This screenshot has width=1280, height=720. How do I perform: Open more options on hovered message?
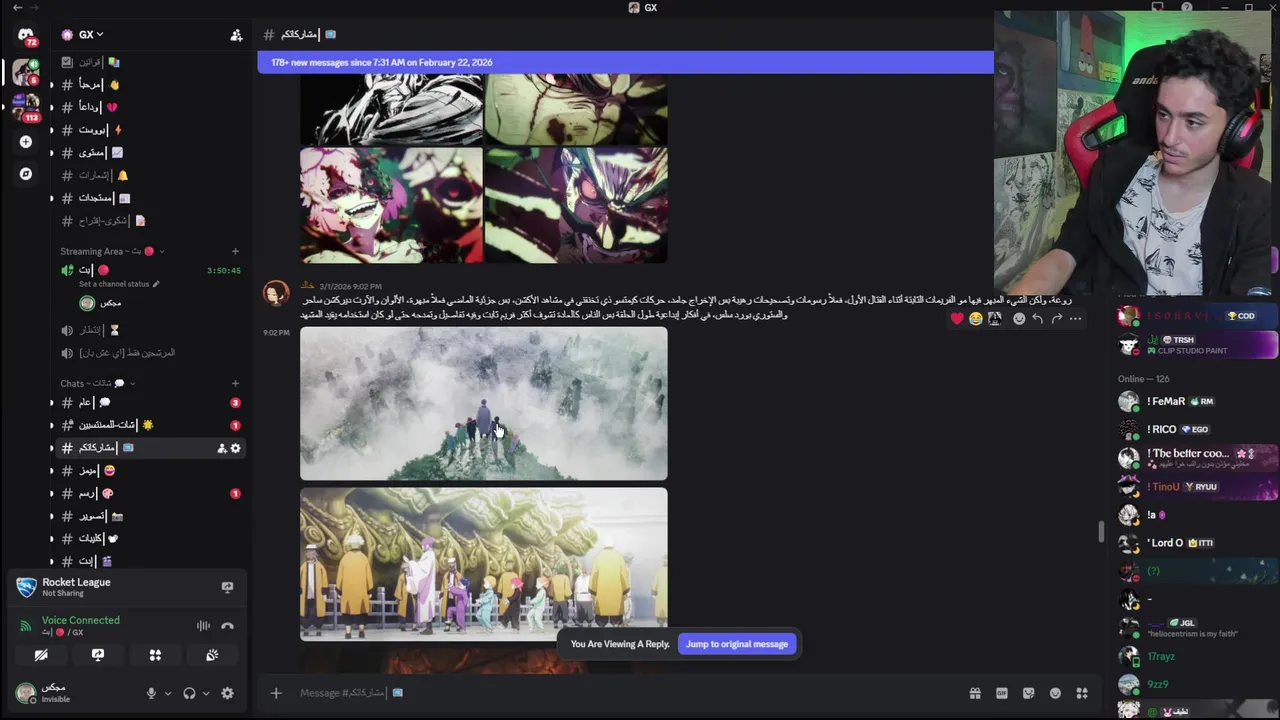pos(1076,318)
